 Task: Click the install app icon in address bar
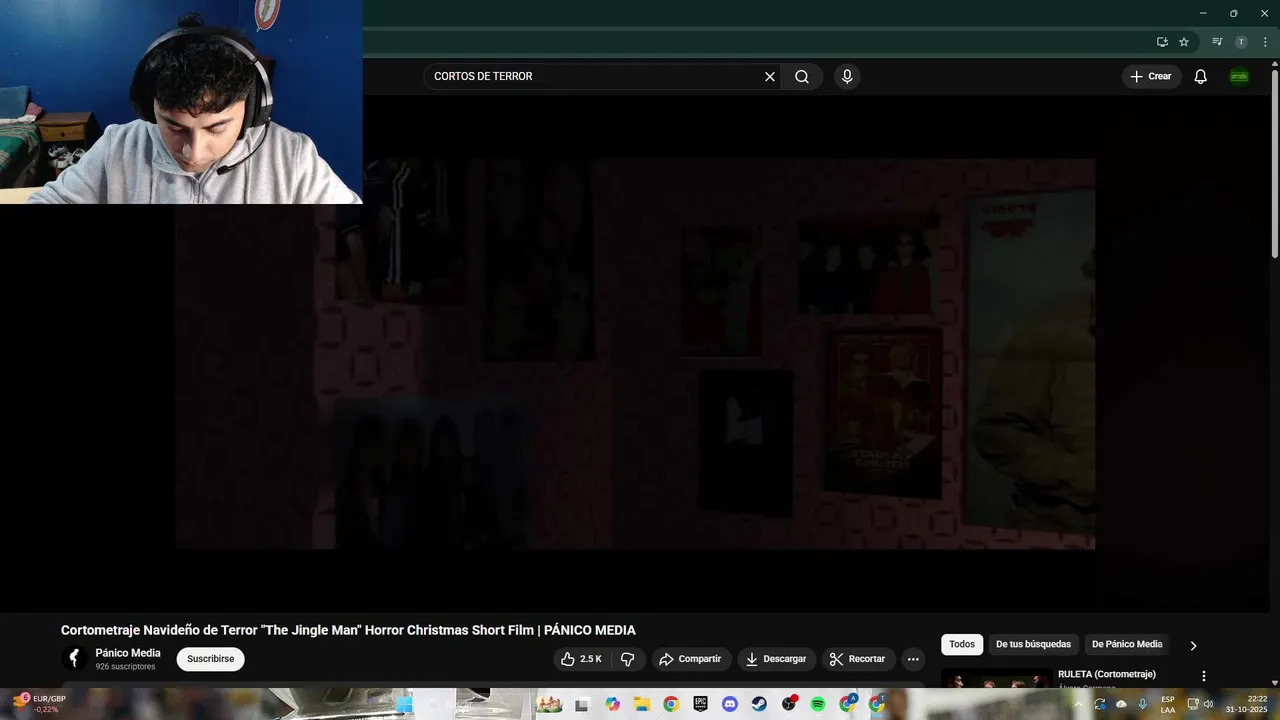coord(1162,42)
